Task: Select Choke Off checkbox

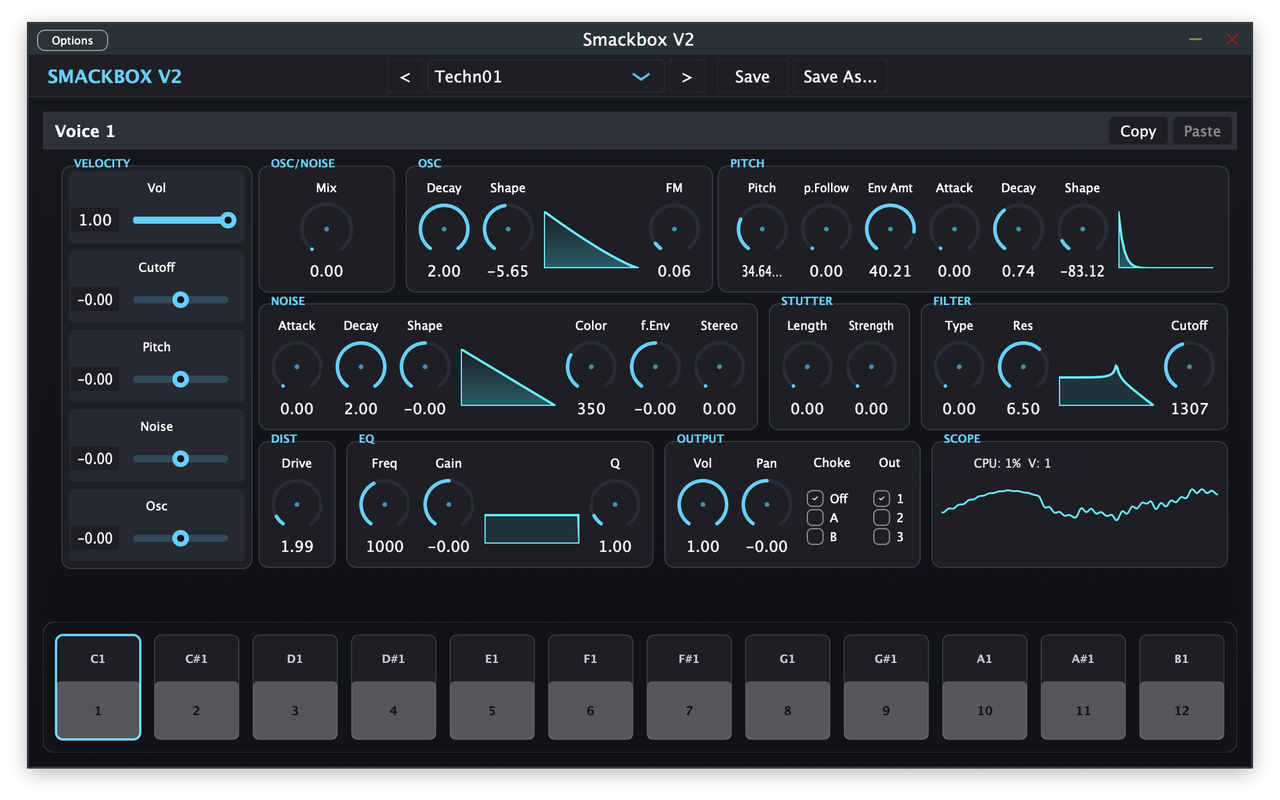Action: pos(815,498)
